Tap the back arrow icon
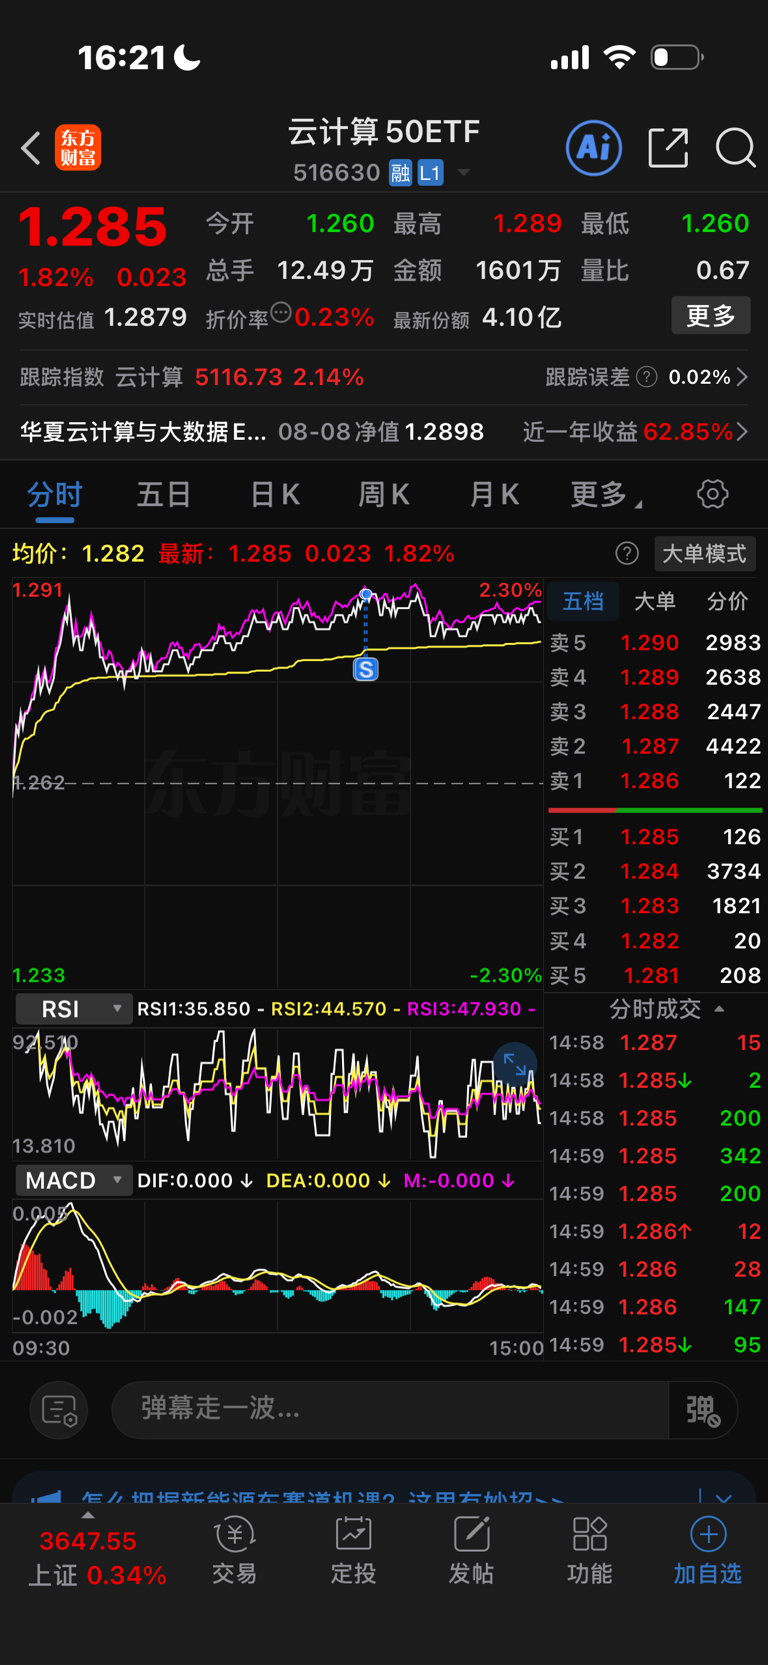 pyautogui.click(x=31, y=149)
